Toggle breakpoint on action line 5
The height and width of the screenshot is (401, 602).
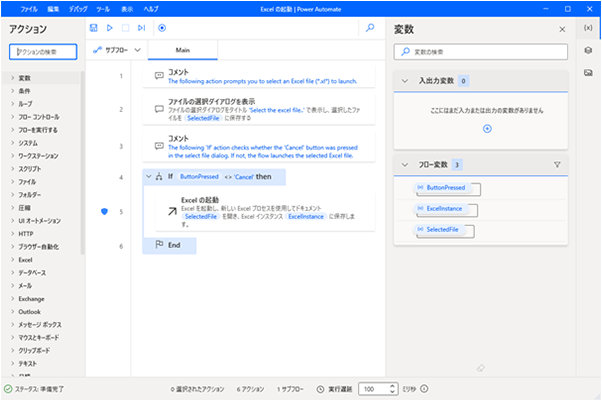[104, 212]
